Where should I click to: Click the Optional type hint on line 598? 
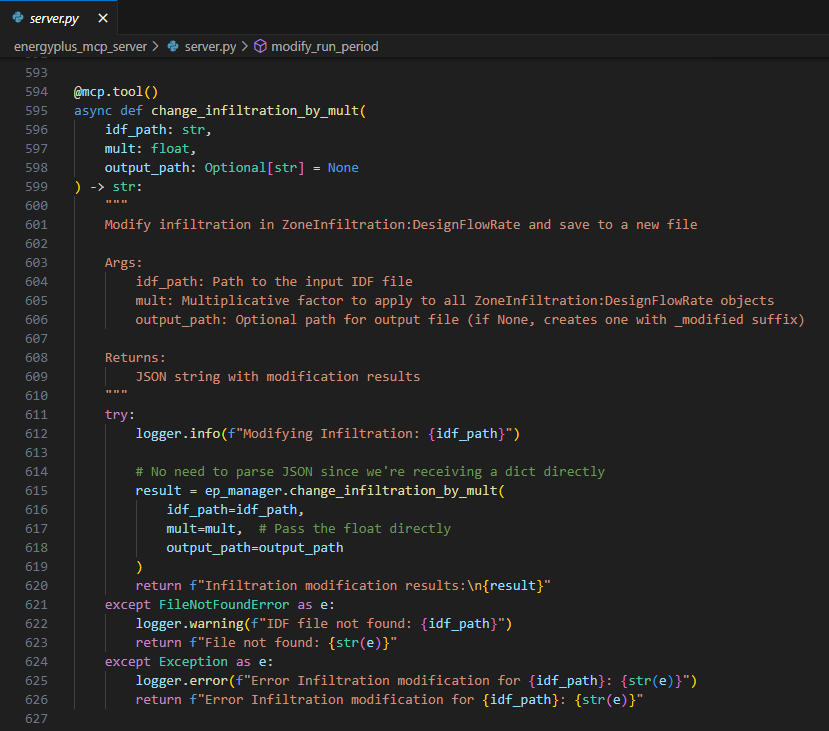234,167
